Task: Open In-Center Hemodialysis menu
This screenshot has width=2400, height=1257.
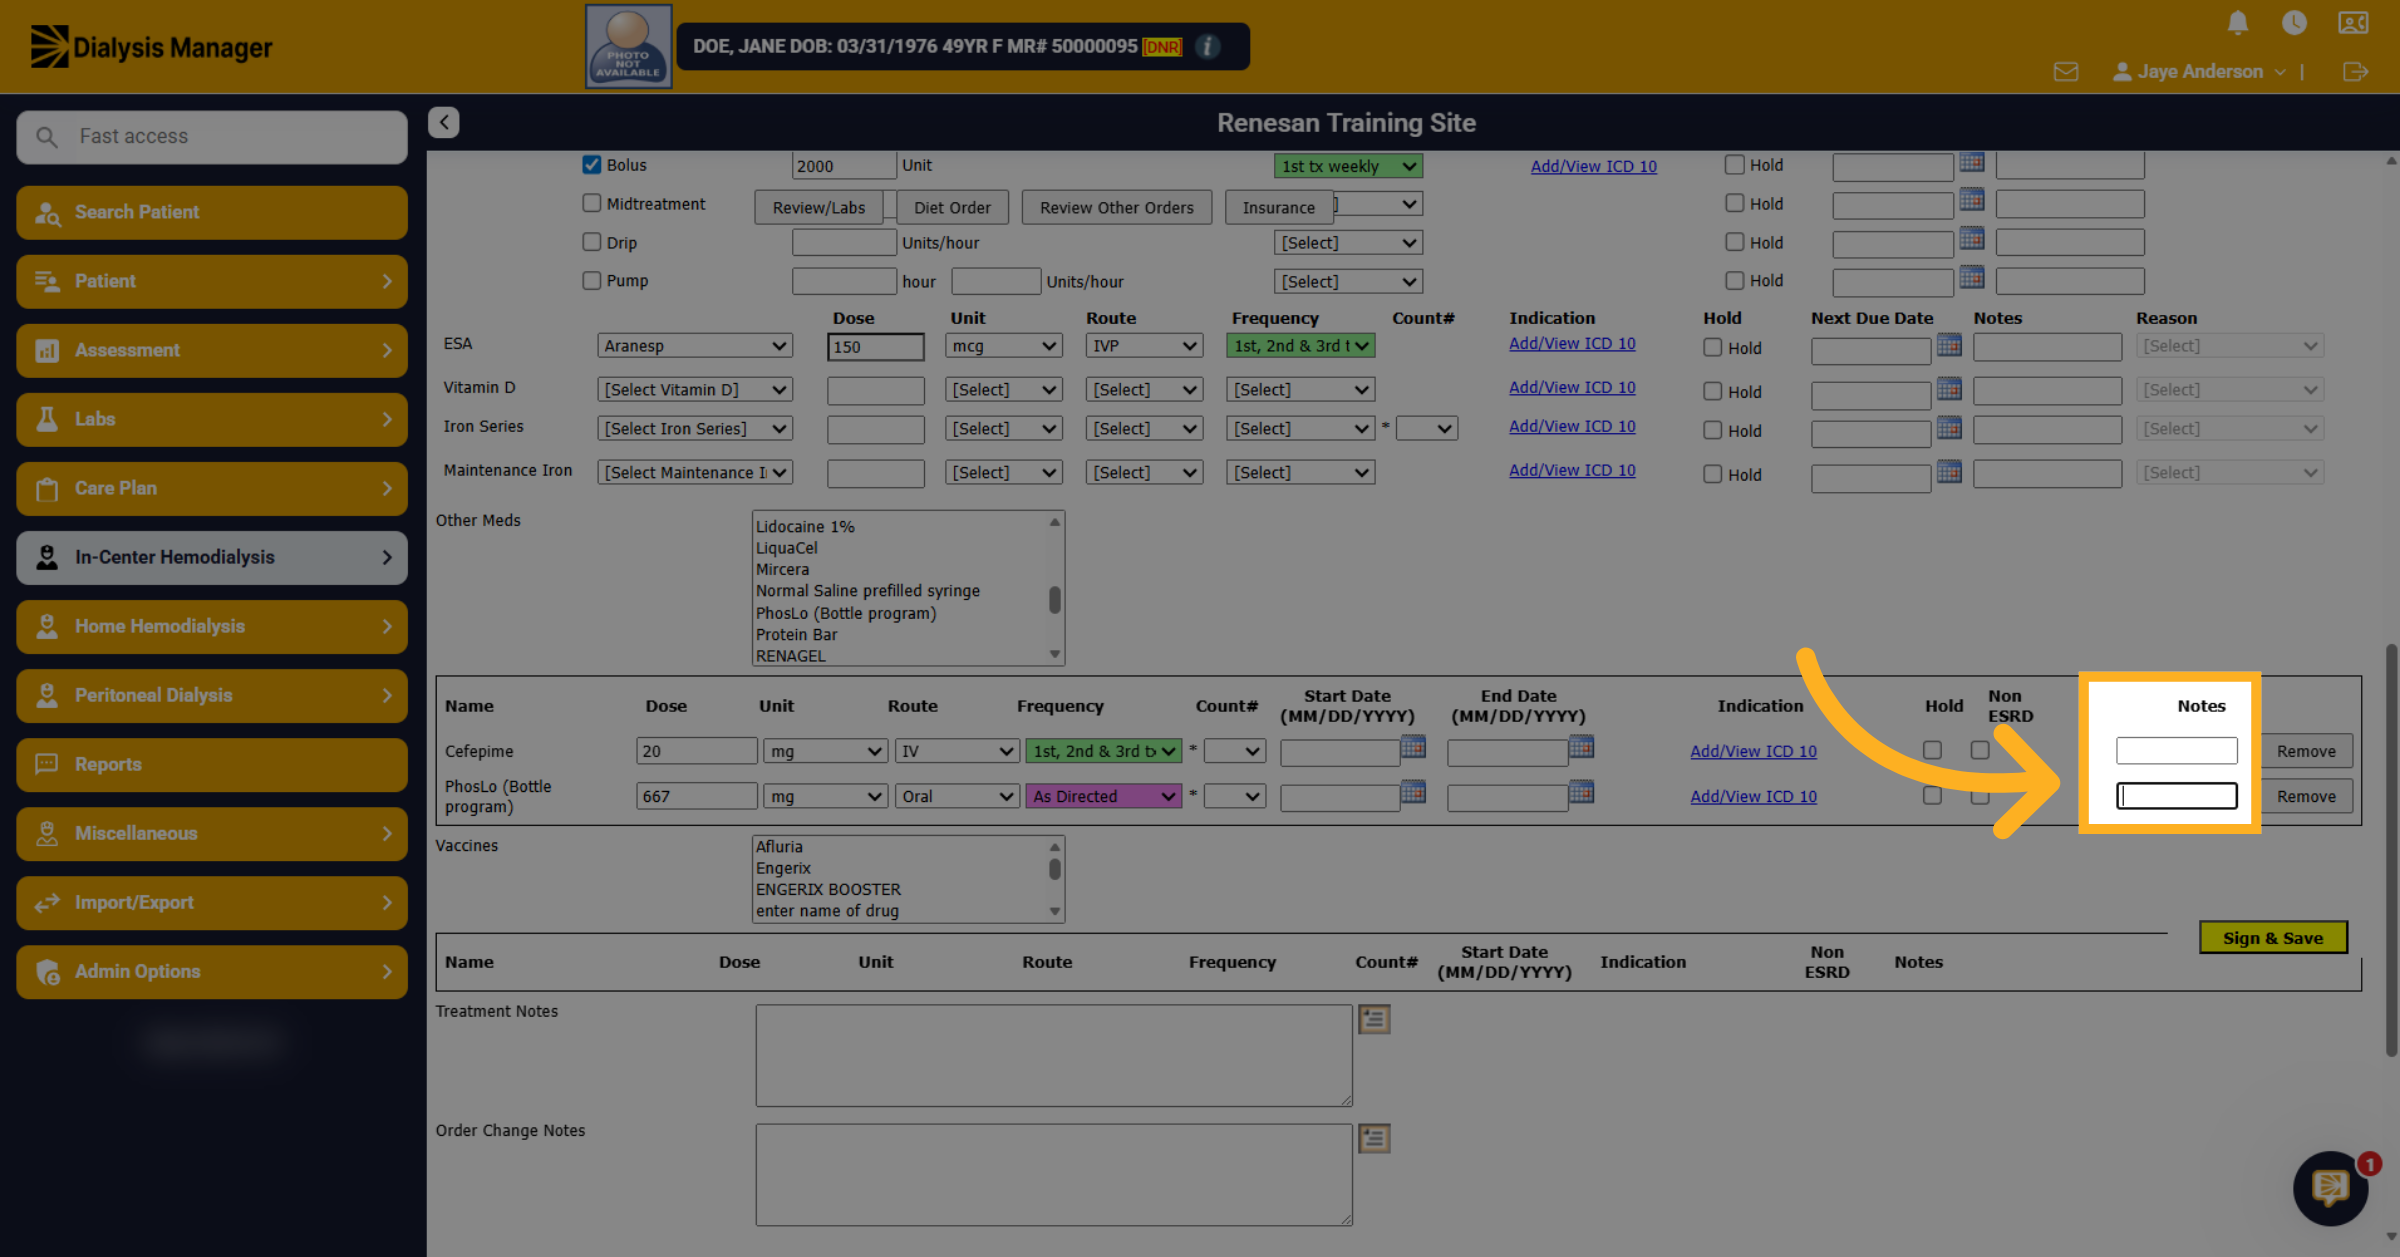Action: click(212, 557)
